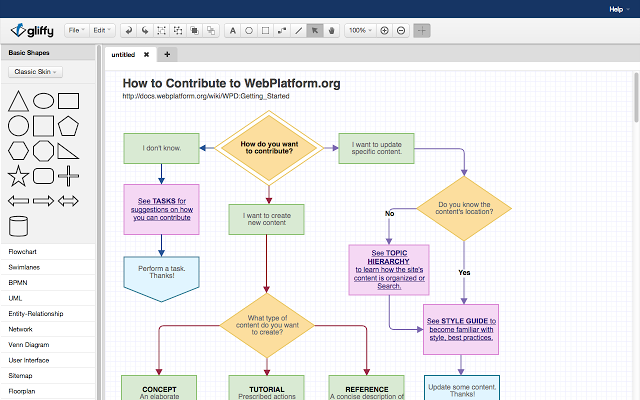Select the Line drawing tool
The width and height of the screenshot is (640, 400).
[299, 31]
